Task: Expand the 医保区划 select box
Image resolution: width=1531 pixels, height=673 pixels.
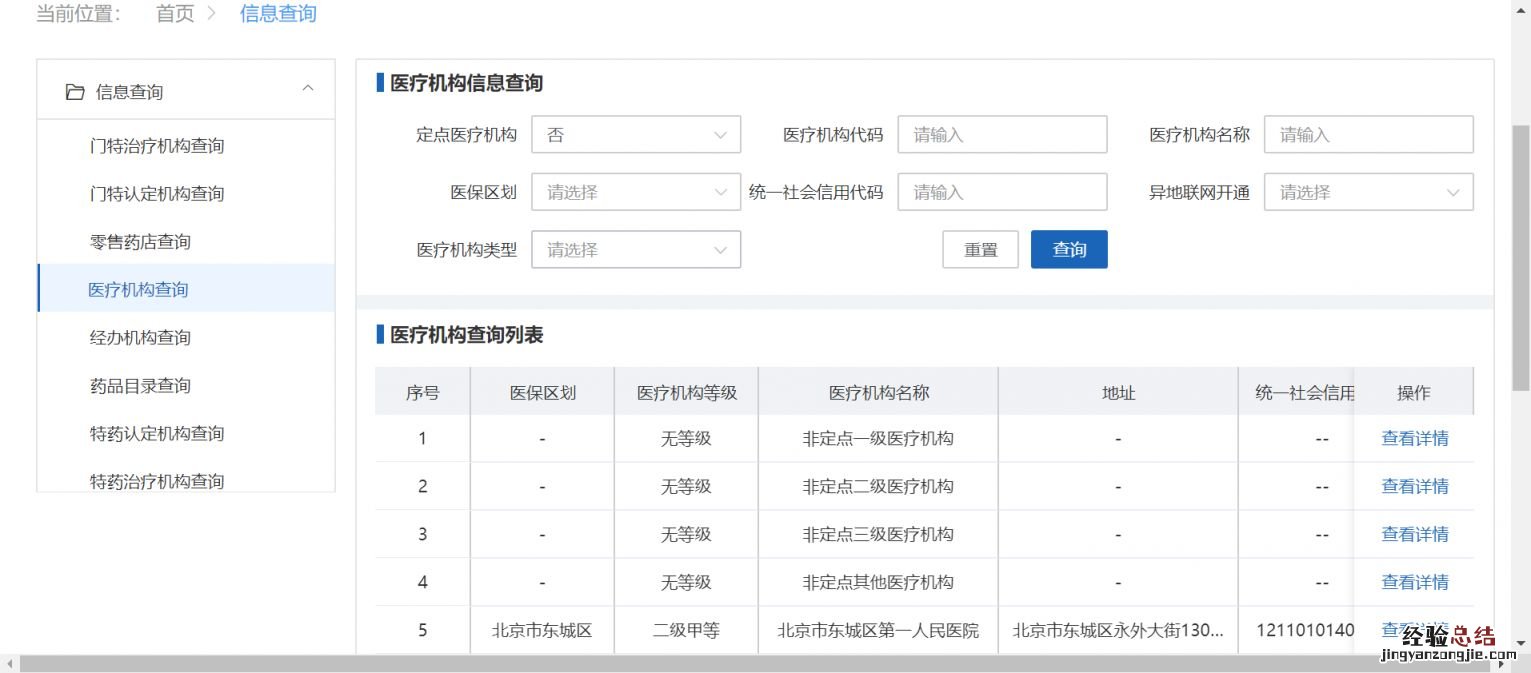Action: pos(635,192)
